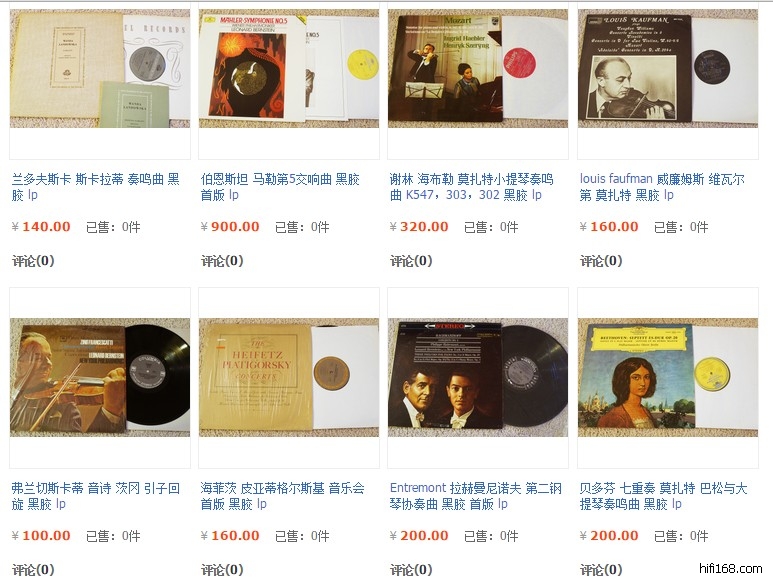773x583 pixels.
Task: Open the Francescatti Bernstein Columbia album image
Action: [100, 377]
